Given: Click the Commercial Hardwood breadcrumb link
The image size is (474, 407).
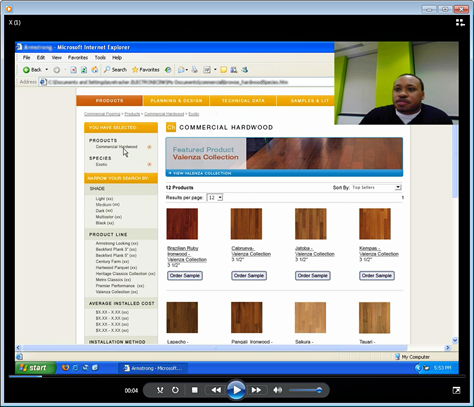Looking at the screenshot, I should point(164,114).
